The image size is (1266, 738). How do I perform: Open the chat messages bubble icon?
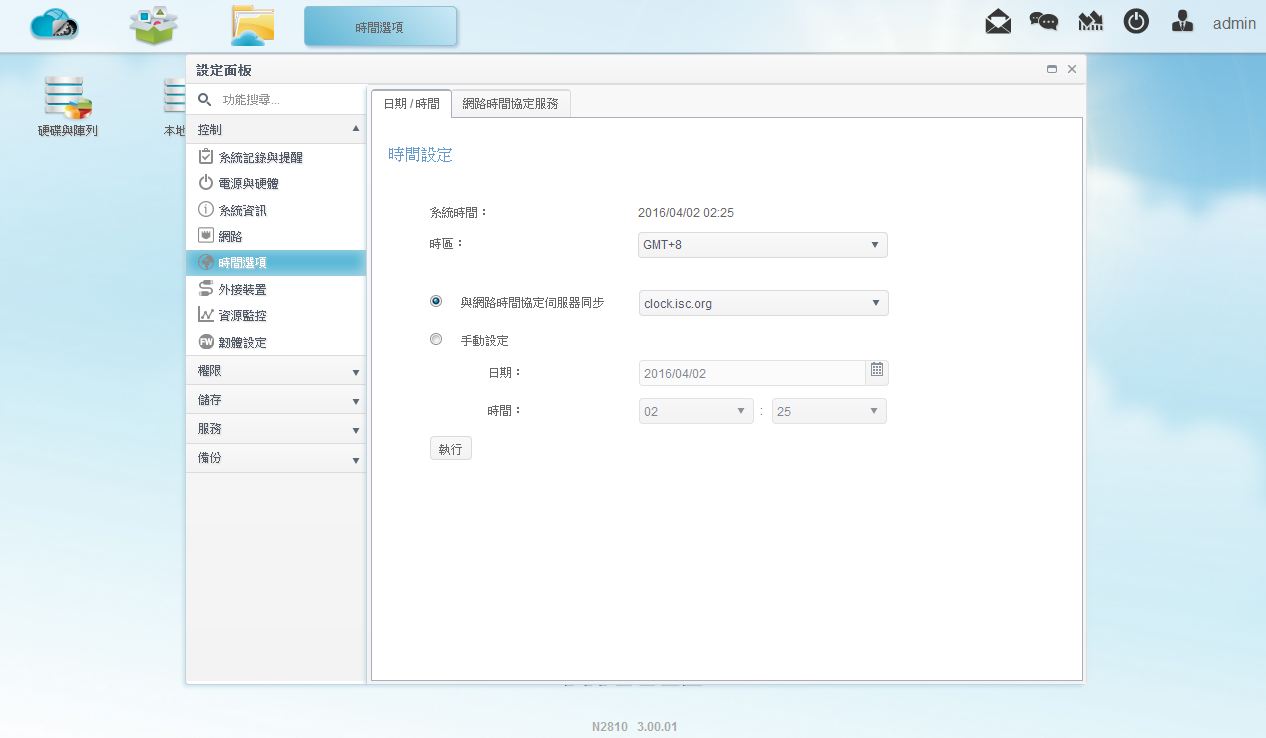click(1044, 22)
